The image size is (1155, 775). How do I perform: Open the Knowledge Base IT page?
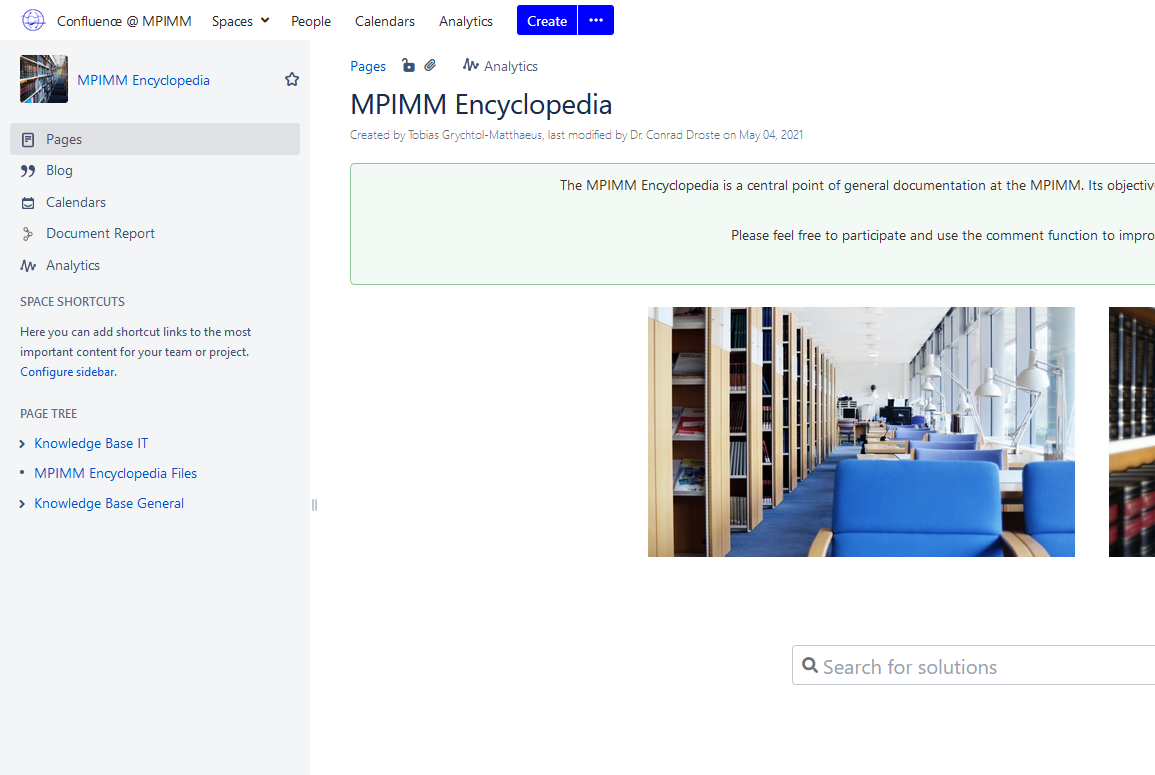91,443
